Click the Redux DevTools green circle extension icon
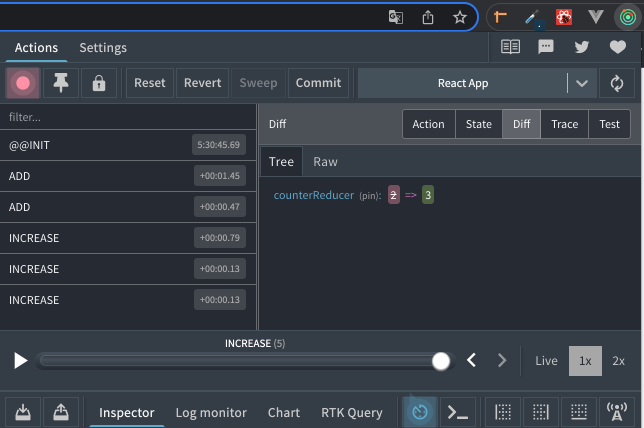Viewport: 644px width, 428px height. [x=628, y=17]
